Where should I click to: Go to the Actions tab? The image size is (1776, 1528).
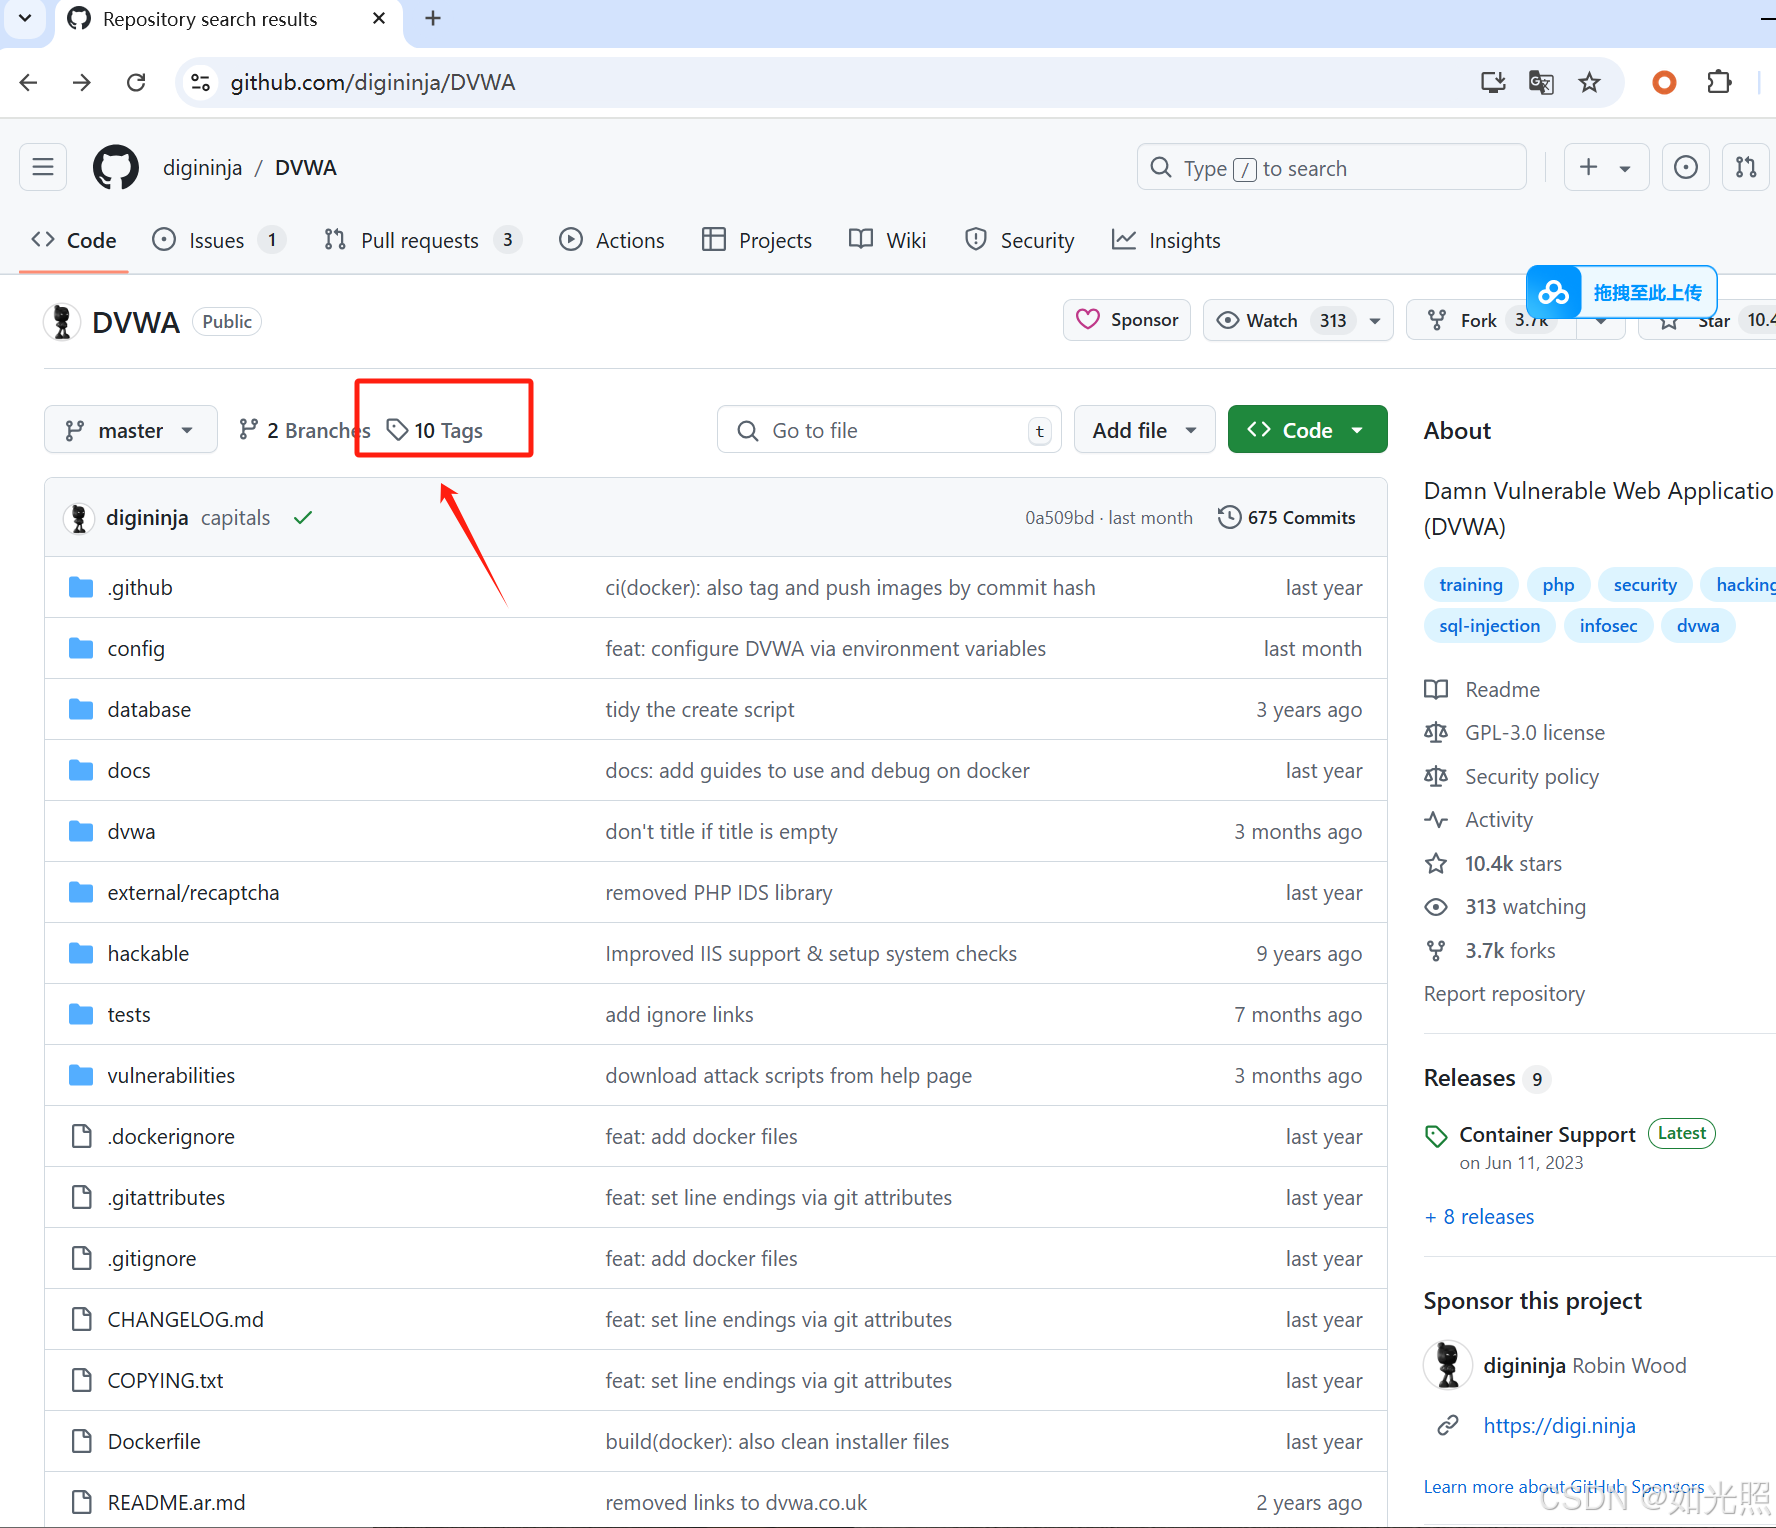[612, 241]
